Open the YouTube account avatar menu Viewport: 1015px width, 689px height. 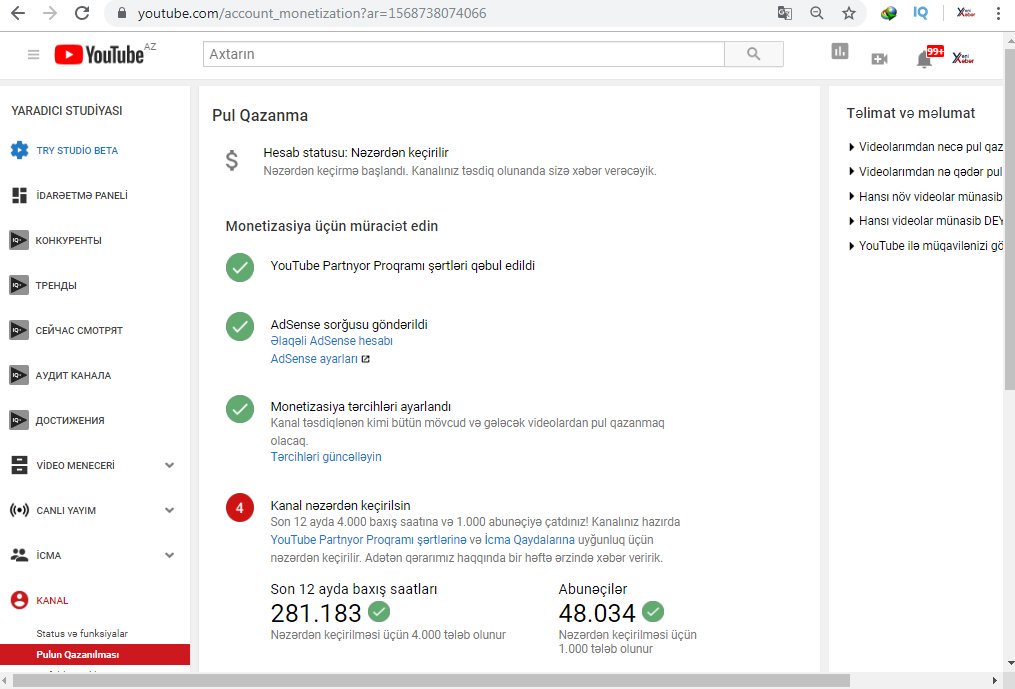click(x=963, y=58)
